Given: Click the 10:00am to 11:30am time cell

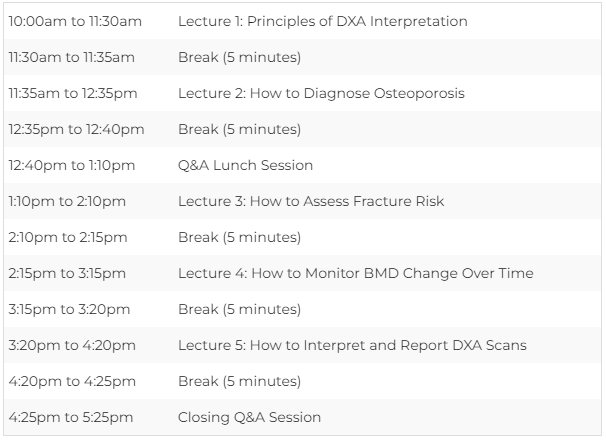Looking at the screenshot, I should [75, 21].
